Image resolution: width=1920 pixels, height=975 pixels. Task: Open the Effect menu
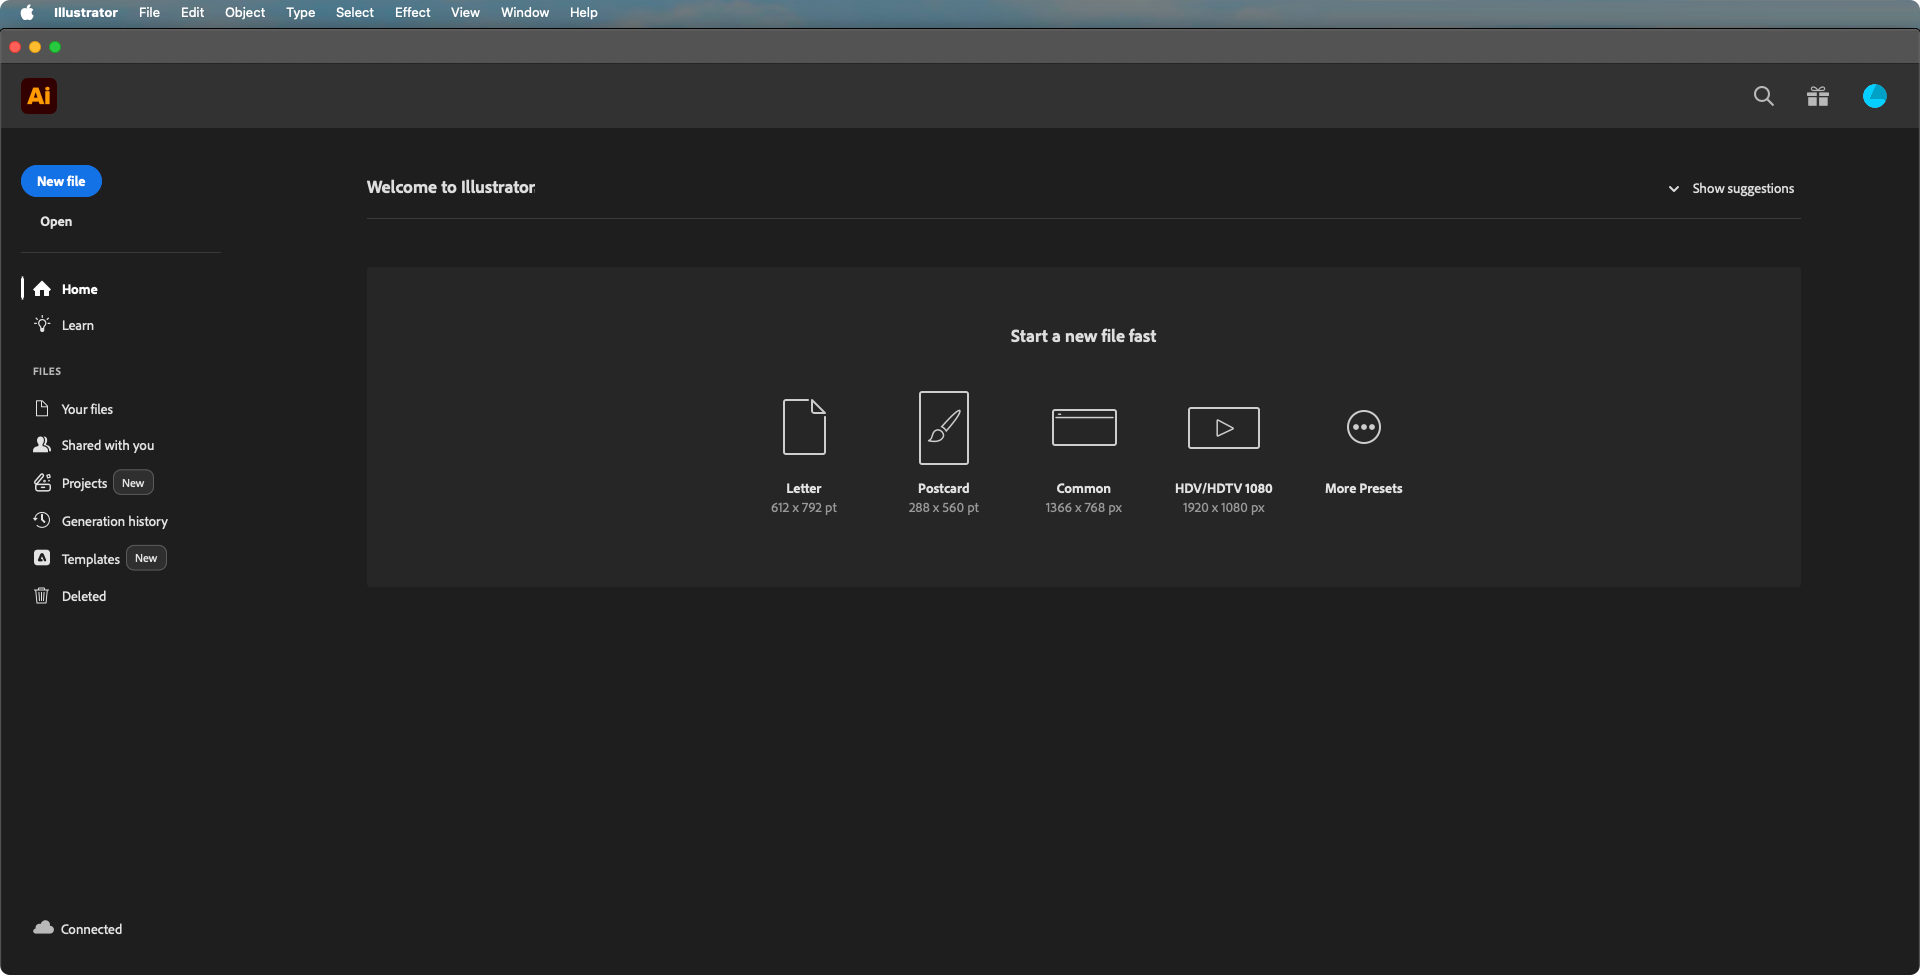pyautogui.click(x=412, y=12)
